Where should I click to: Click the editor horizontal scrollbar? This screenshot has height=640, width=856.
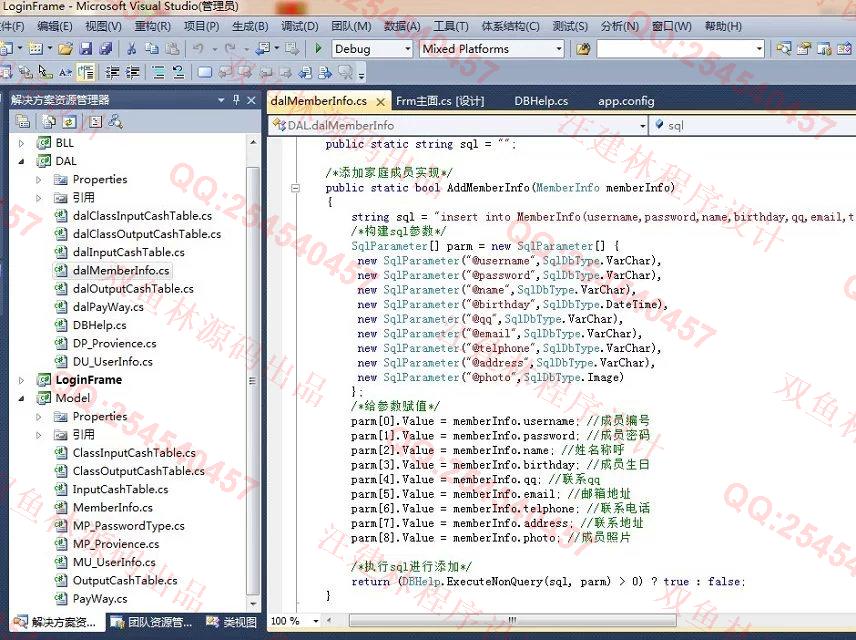click(x=512, y=621)
